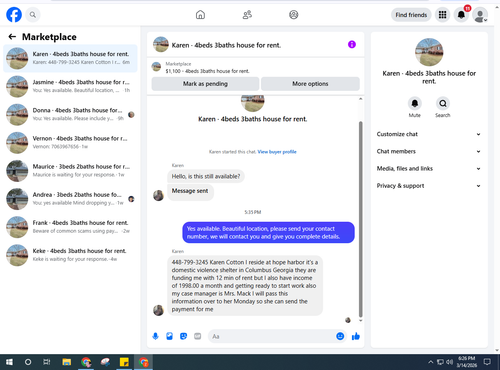Open Sticky Notes from the taskbar
This screenshot has height=370, width=500.
[124, 362]
